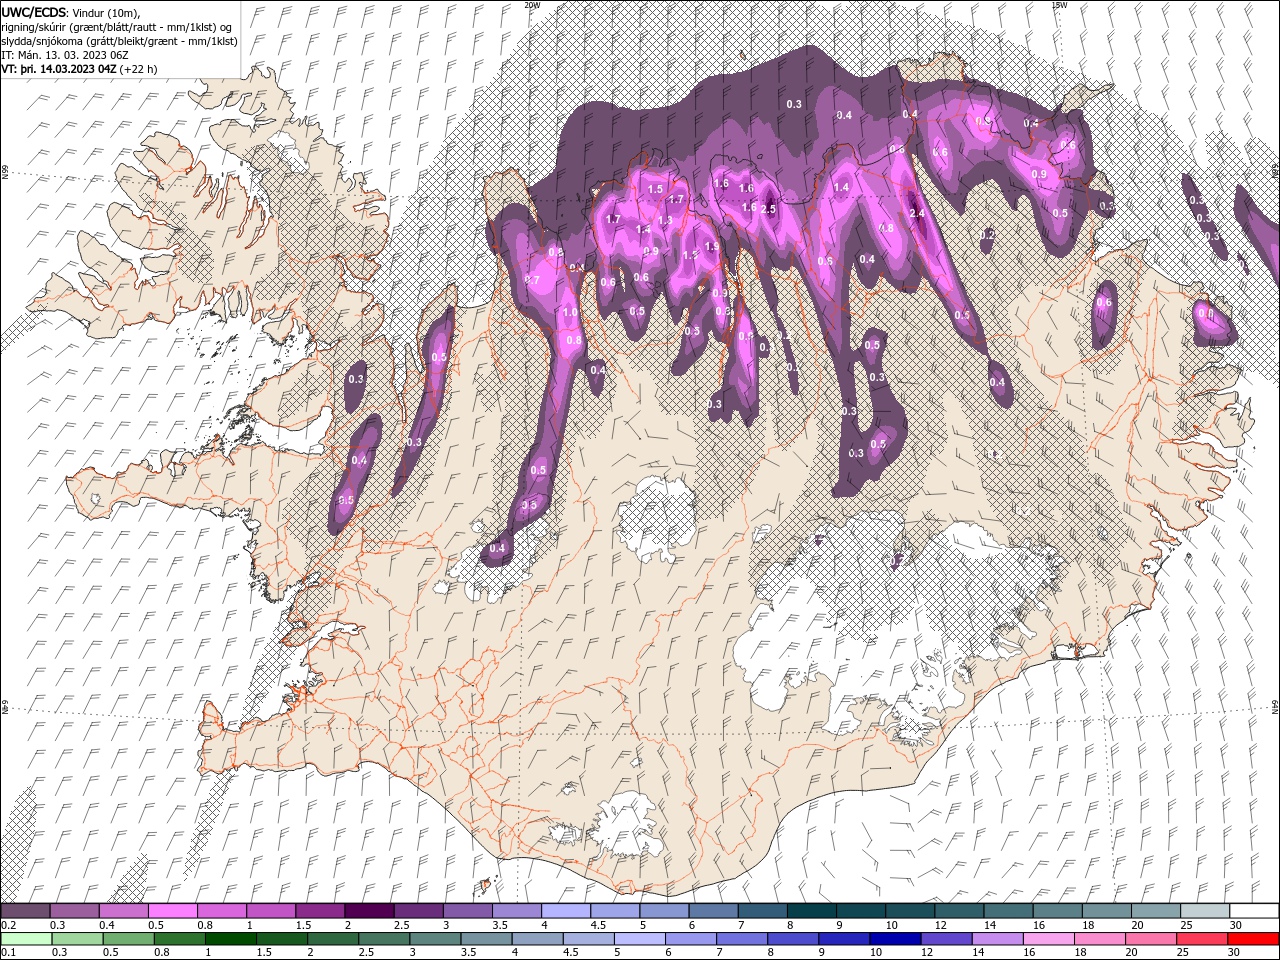The image size is (1280, 960).
Task: Click the 7–8 rain legend swatch
Action: [740, 939]
